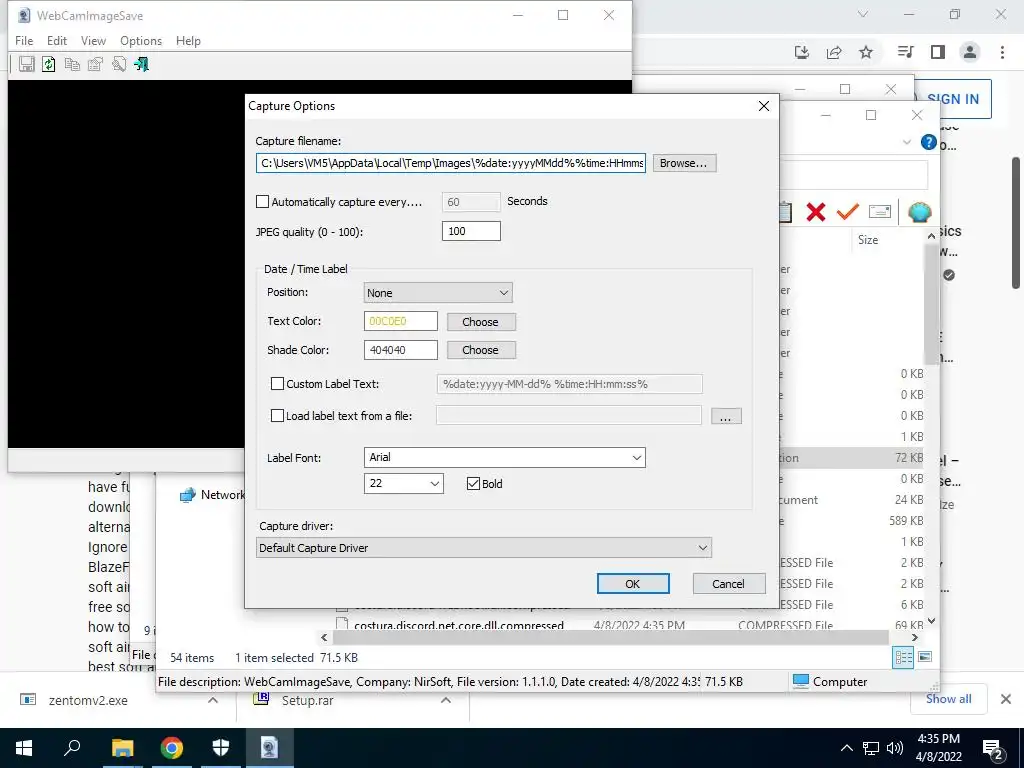
Task: Open Windows Start menu
Action: click(x=24, y=748)
